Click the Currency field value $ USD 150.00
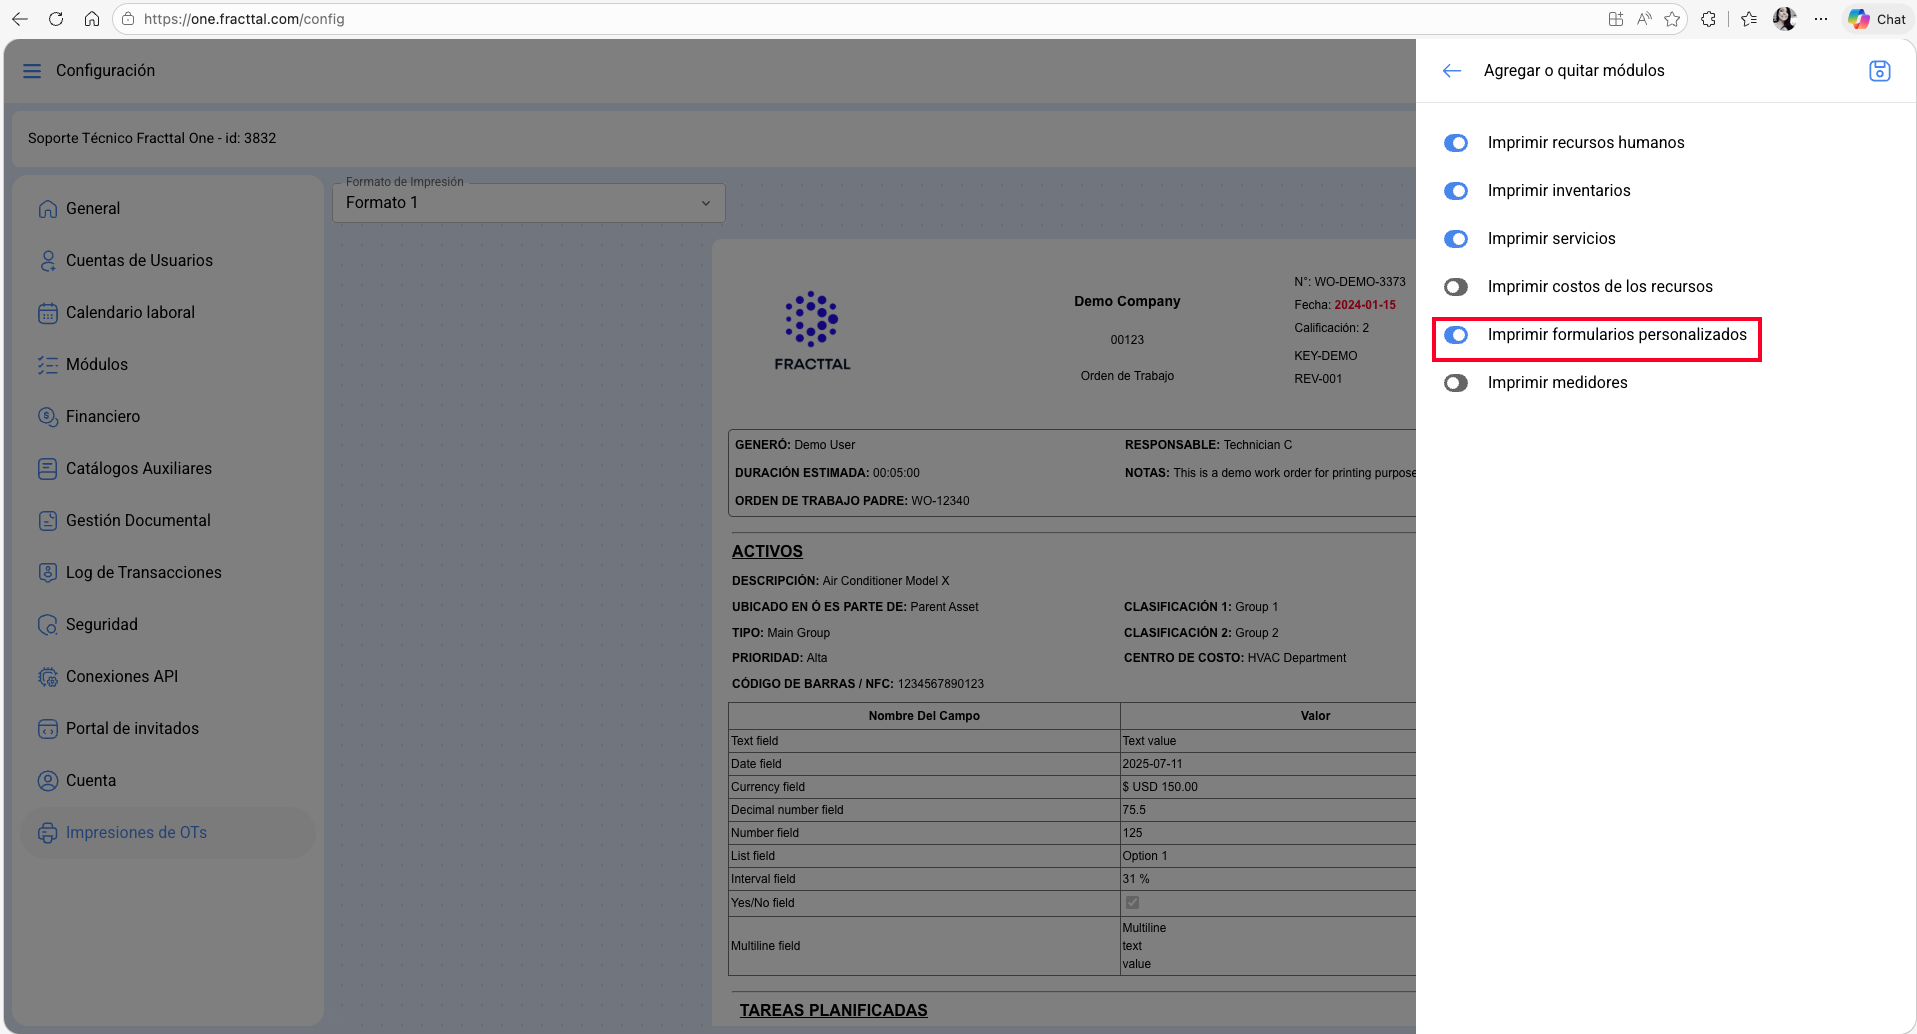Viewport: 1917px width, 1034px height. [x=1160, y=787]
